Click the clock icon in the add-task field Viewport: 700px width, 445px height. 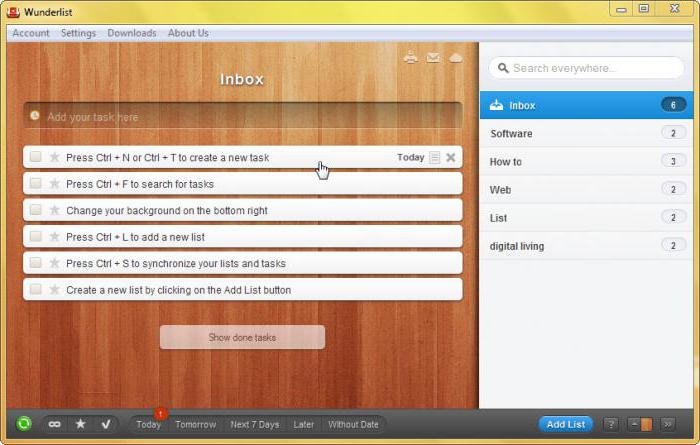[x=35, y=116]
